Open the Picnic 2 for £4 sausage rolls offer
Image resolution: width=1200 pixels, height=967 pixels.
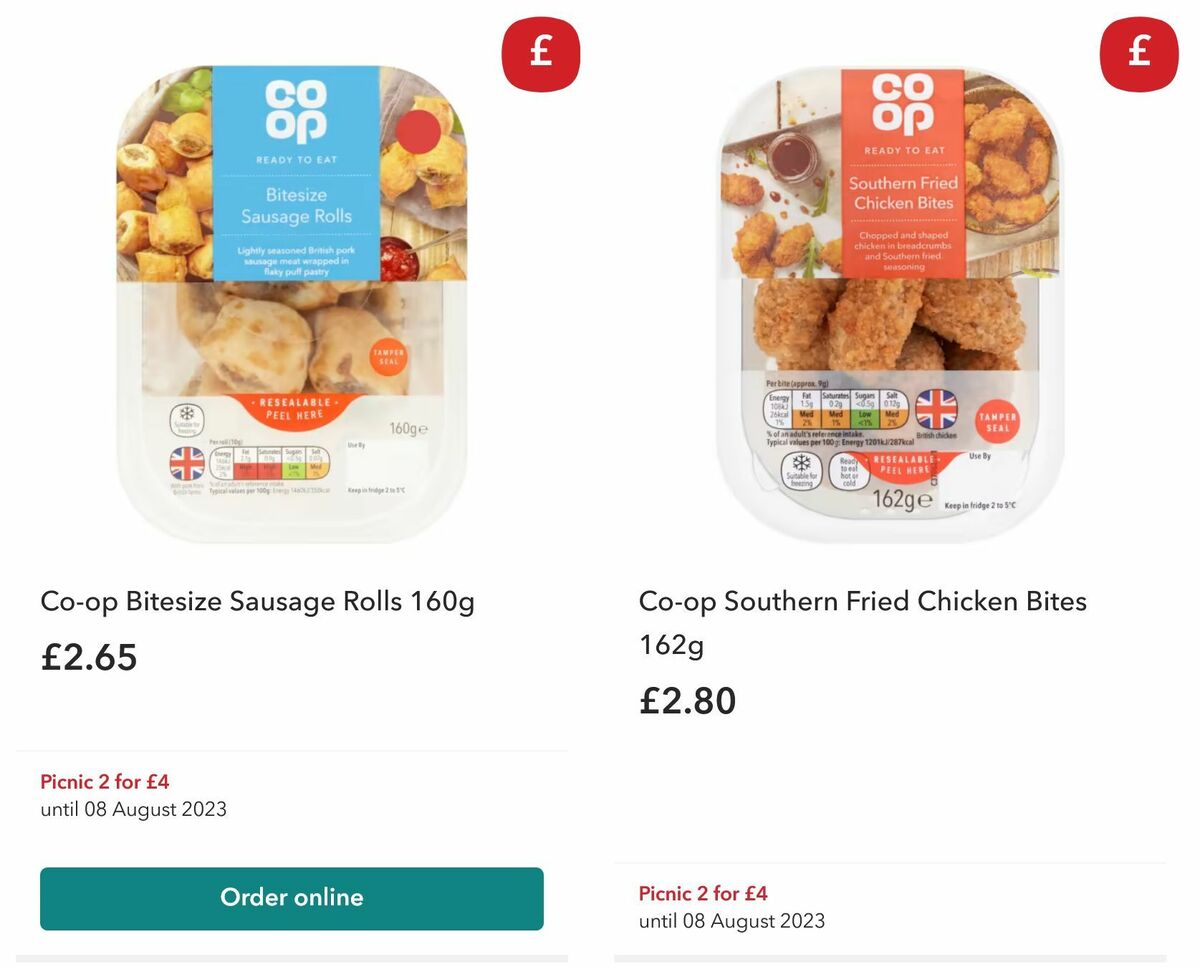[x=105, y=781]
